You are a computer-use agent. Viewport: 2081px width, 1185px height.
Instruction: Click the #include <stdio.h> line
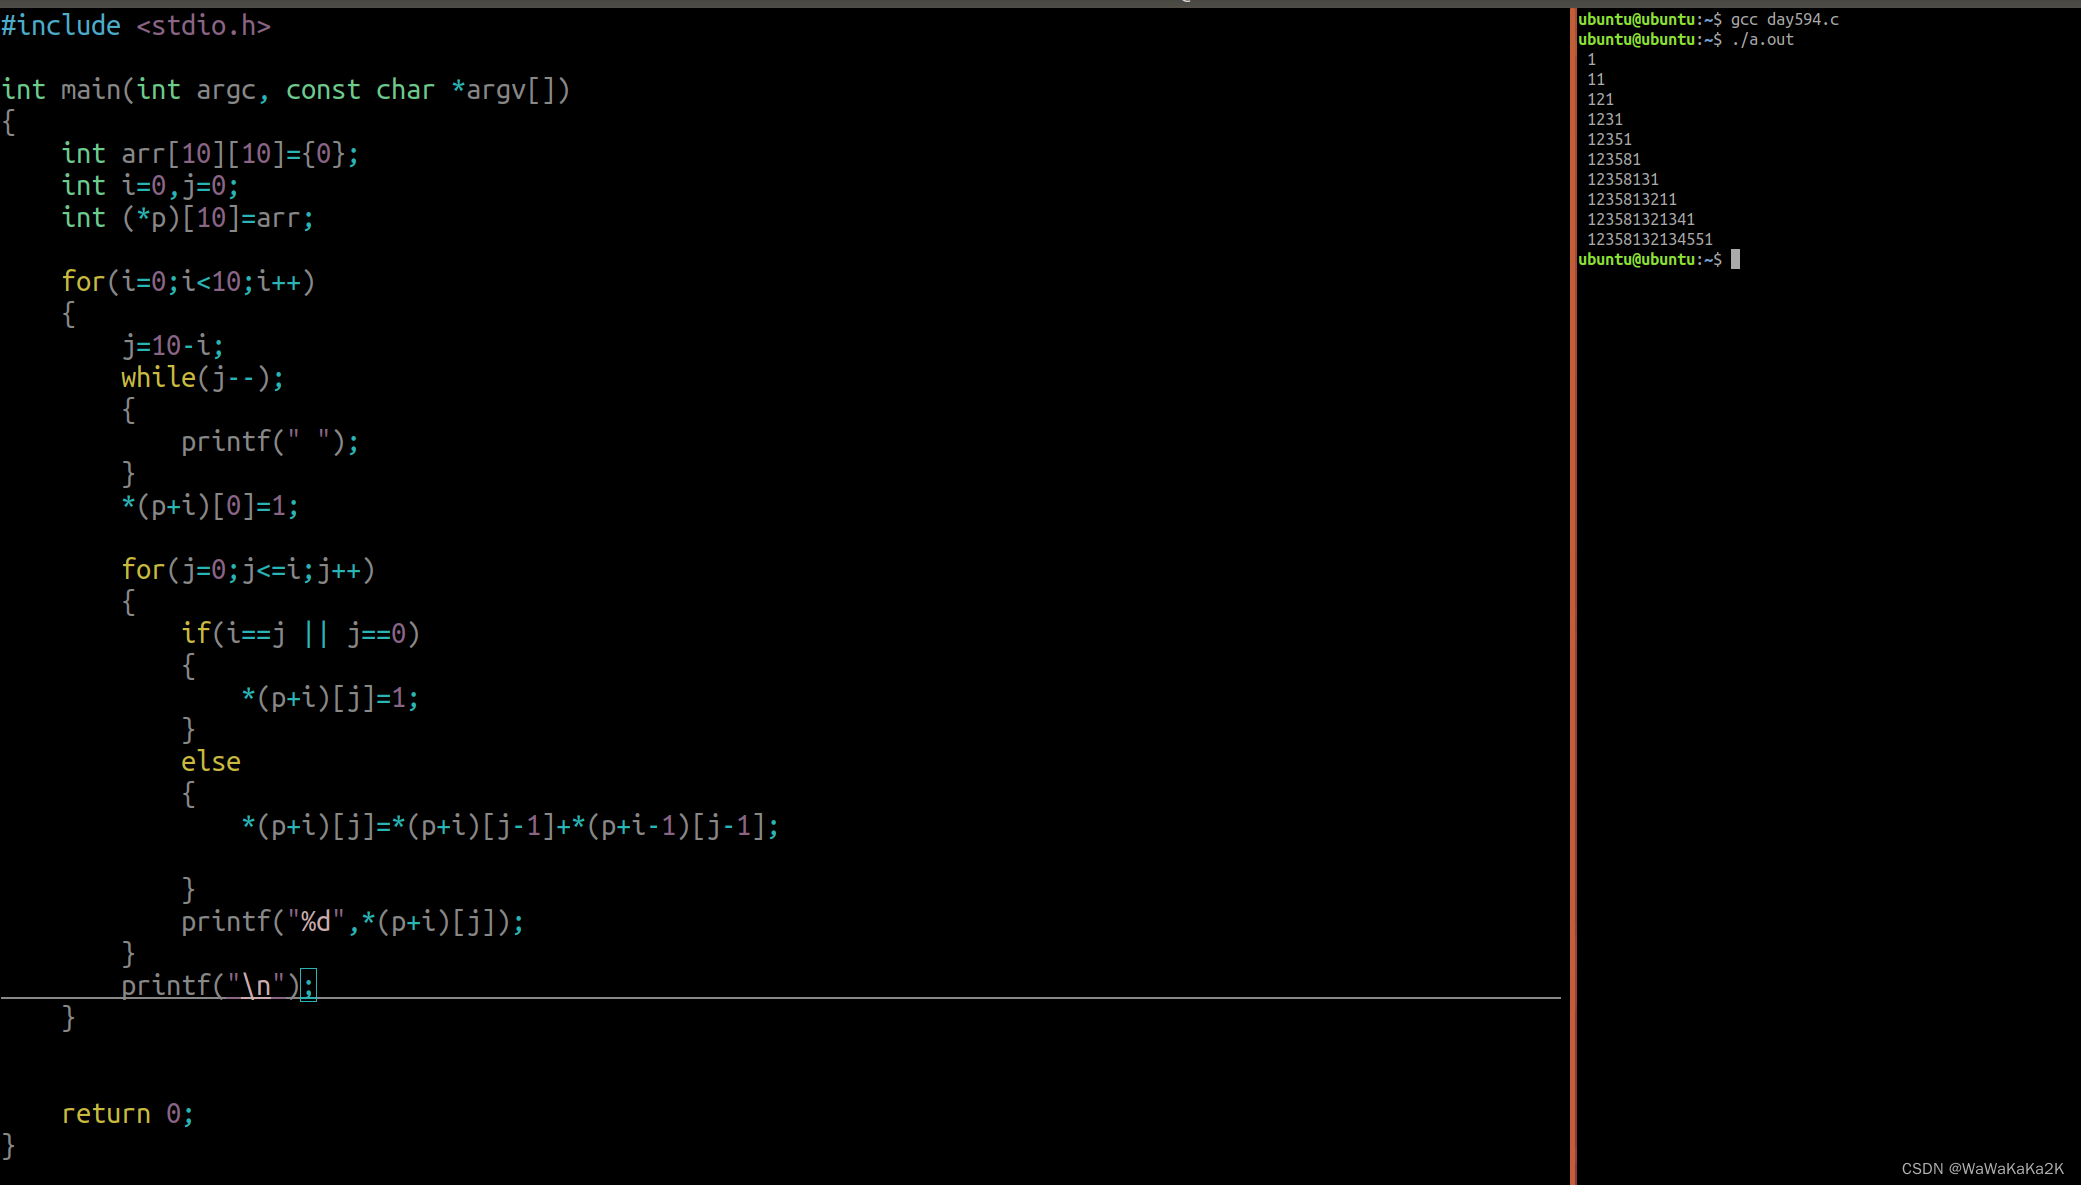136,26
